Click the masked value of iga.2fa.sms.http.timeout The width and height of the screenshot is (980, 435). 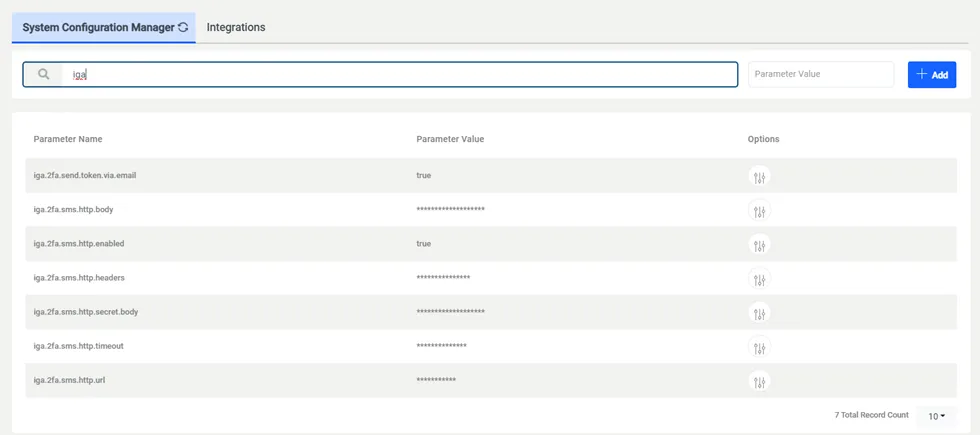click(441, 347)
